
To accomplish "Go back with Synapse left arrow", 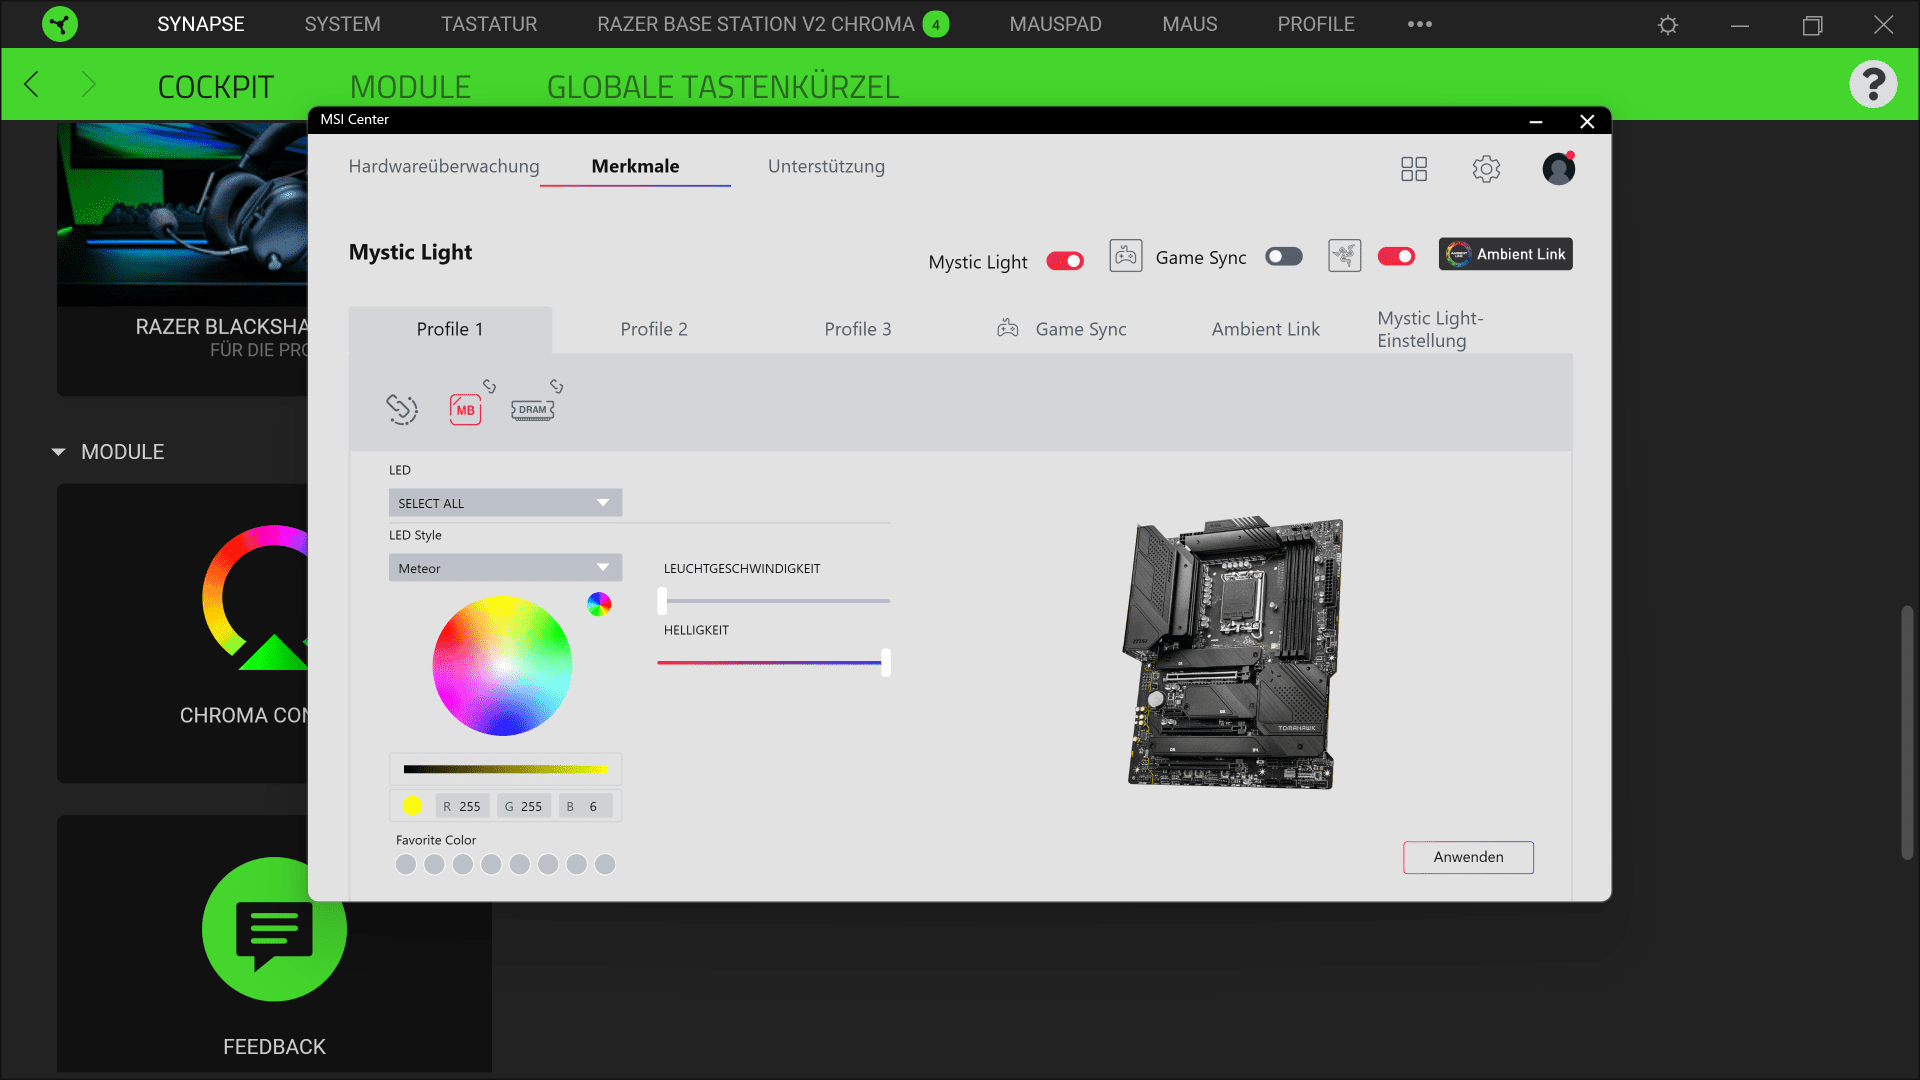I will tap(31, 85).
